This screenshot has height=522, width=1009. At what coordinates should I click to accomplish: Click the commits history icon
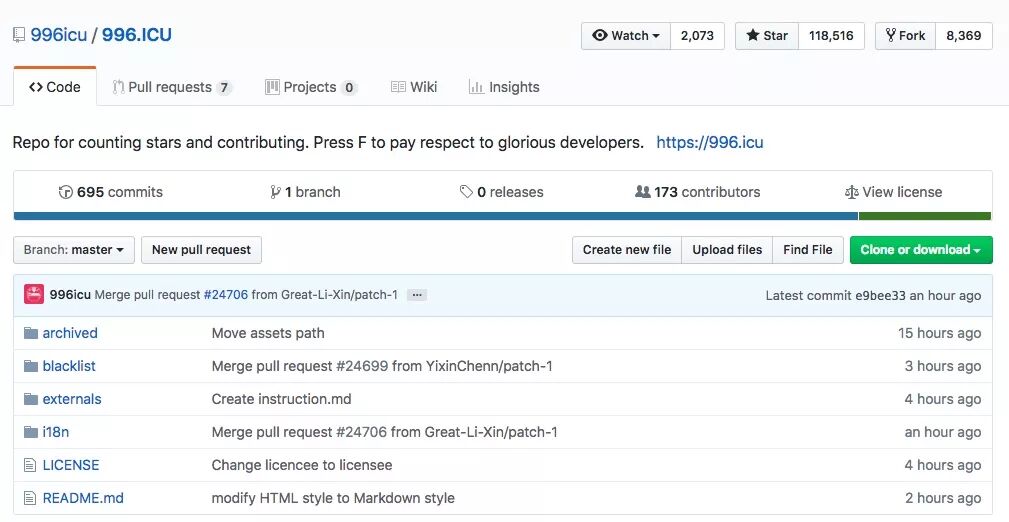66,192
